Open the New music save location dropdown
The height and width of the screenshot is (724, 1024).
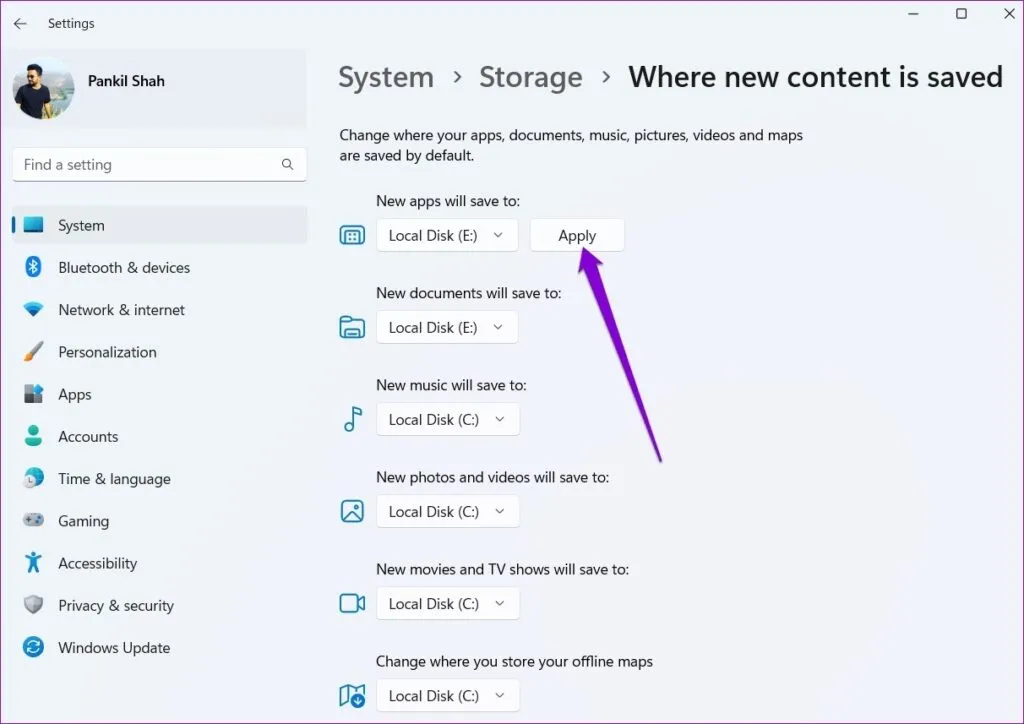tap(447, 420)
